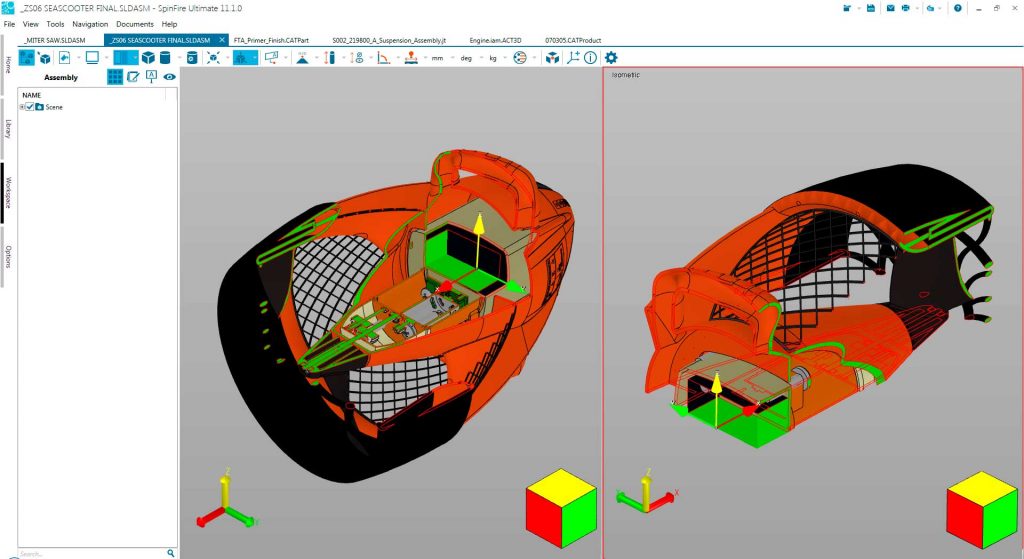Open the View menu
1024x559 pixels.
click(31, 24)
